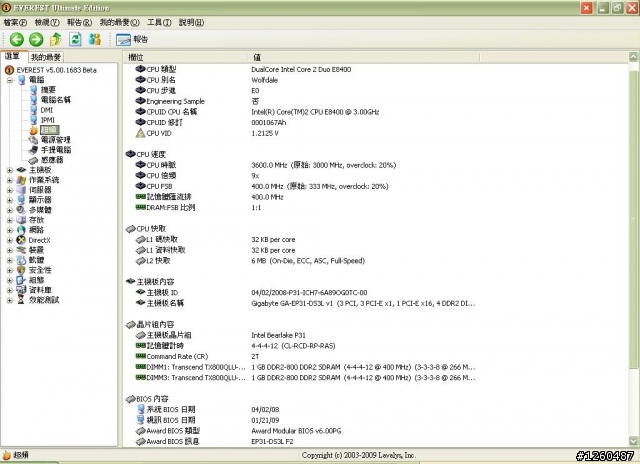Image resolution: width=640 pixels, height=464 pixels.
Task: Click the scroll down arrow of the scrollbar
Action: click(633, 441)
